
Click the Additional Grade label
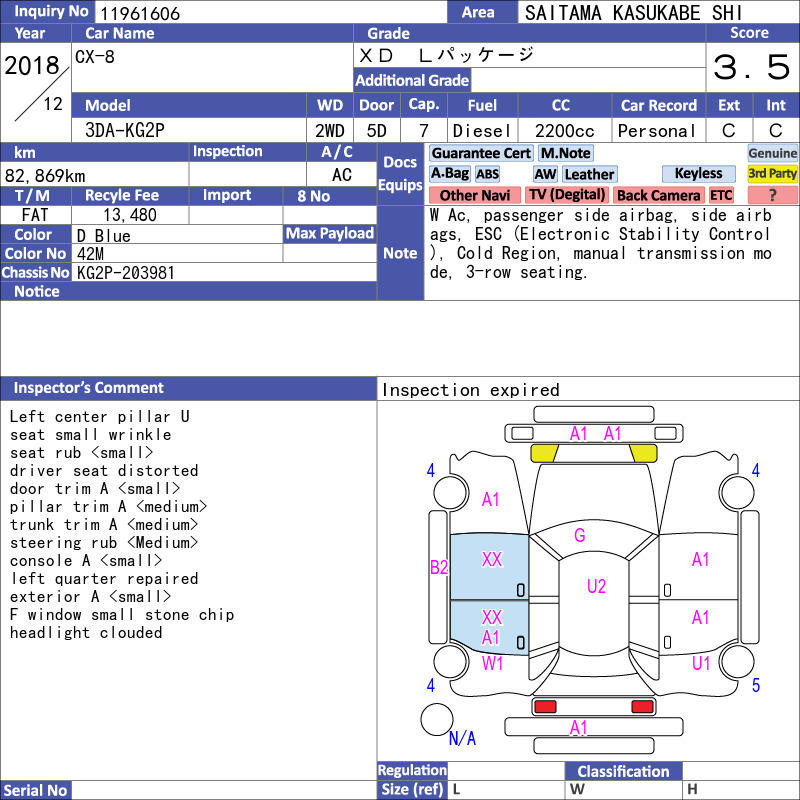[x=412, y=80]
